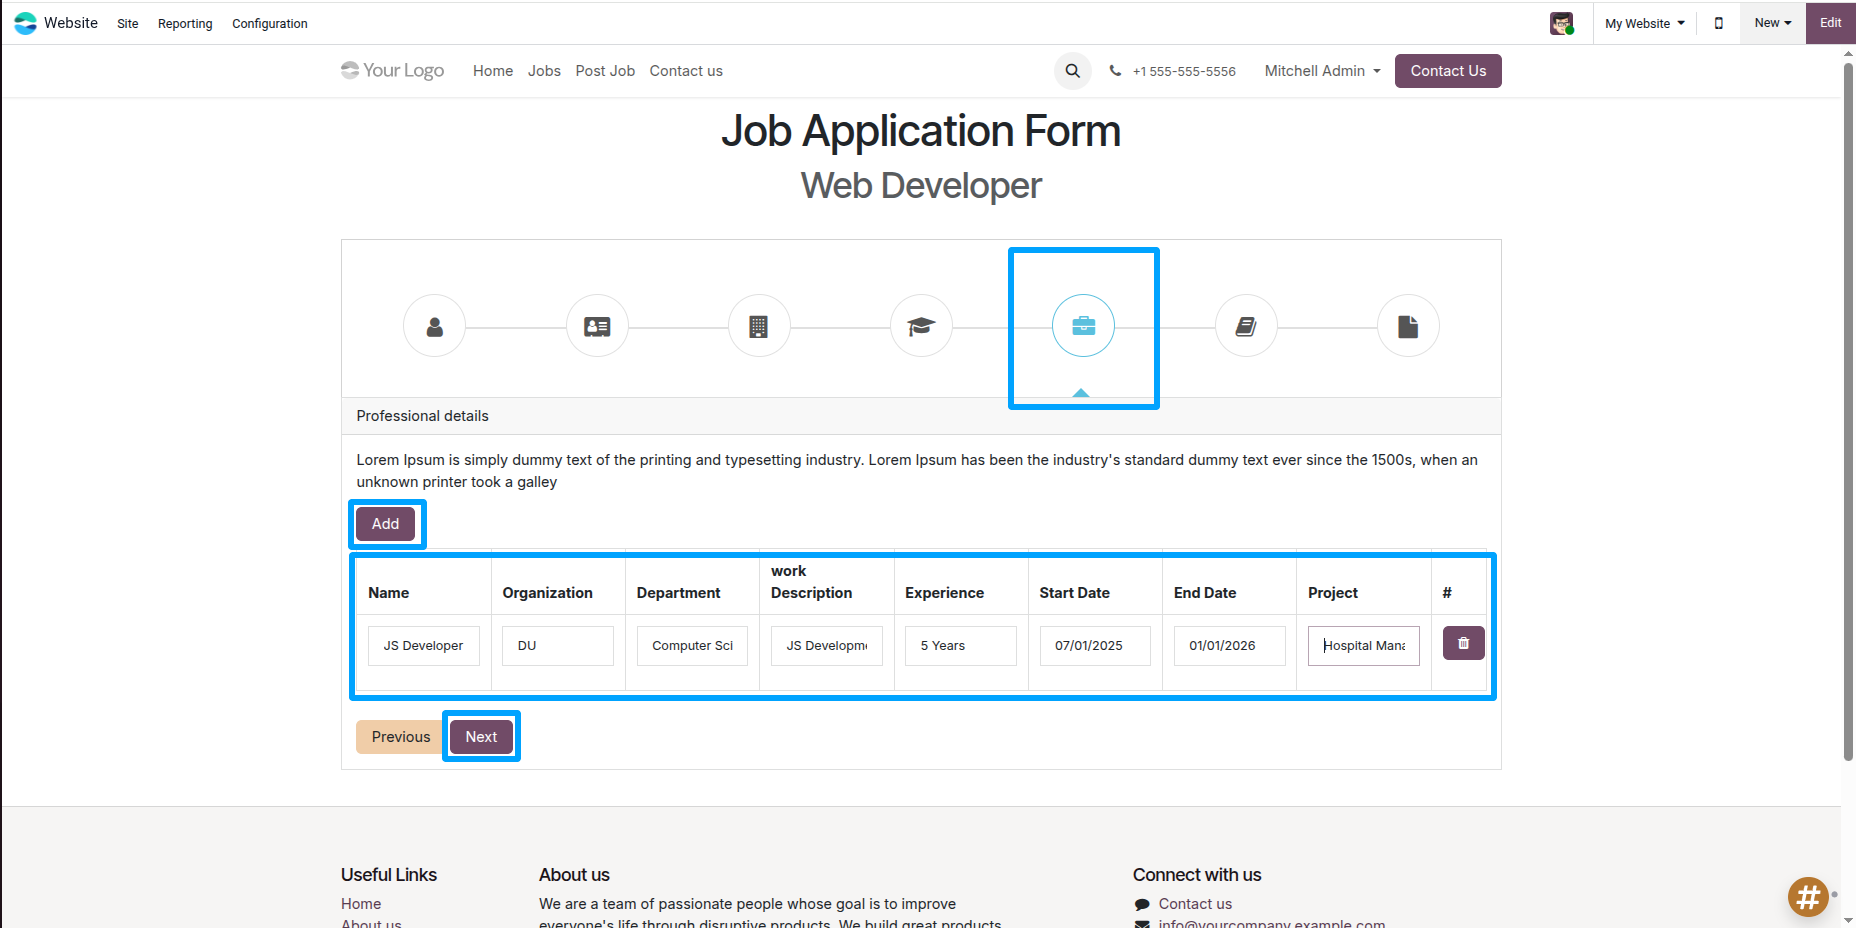Viewport: 1856px width, 928px height.
Task: Open the Post Job nav link
Action: [x=605, y=71]
